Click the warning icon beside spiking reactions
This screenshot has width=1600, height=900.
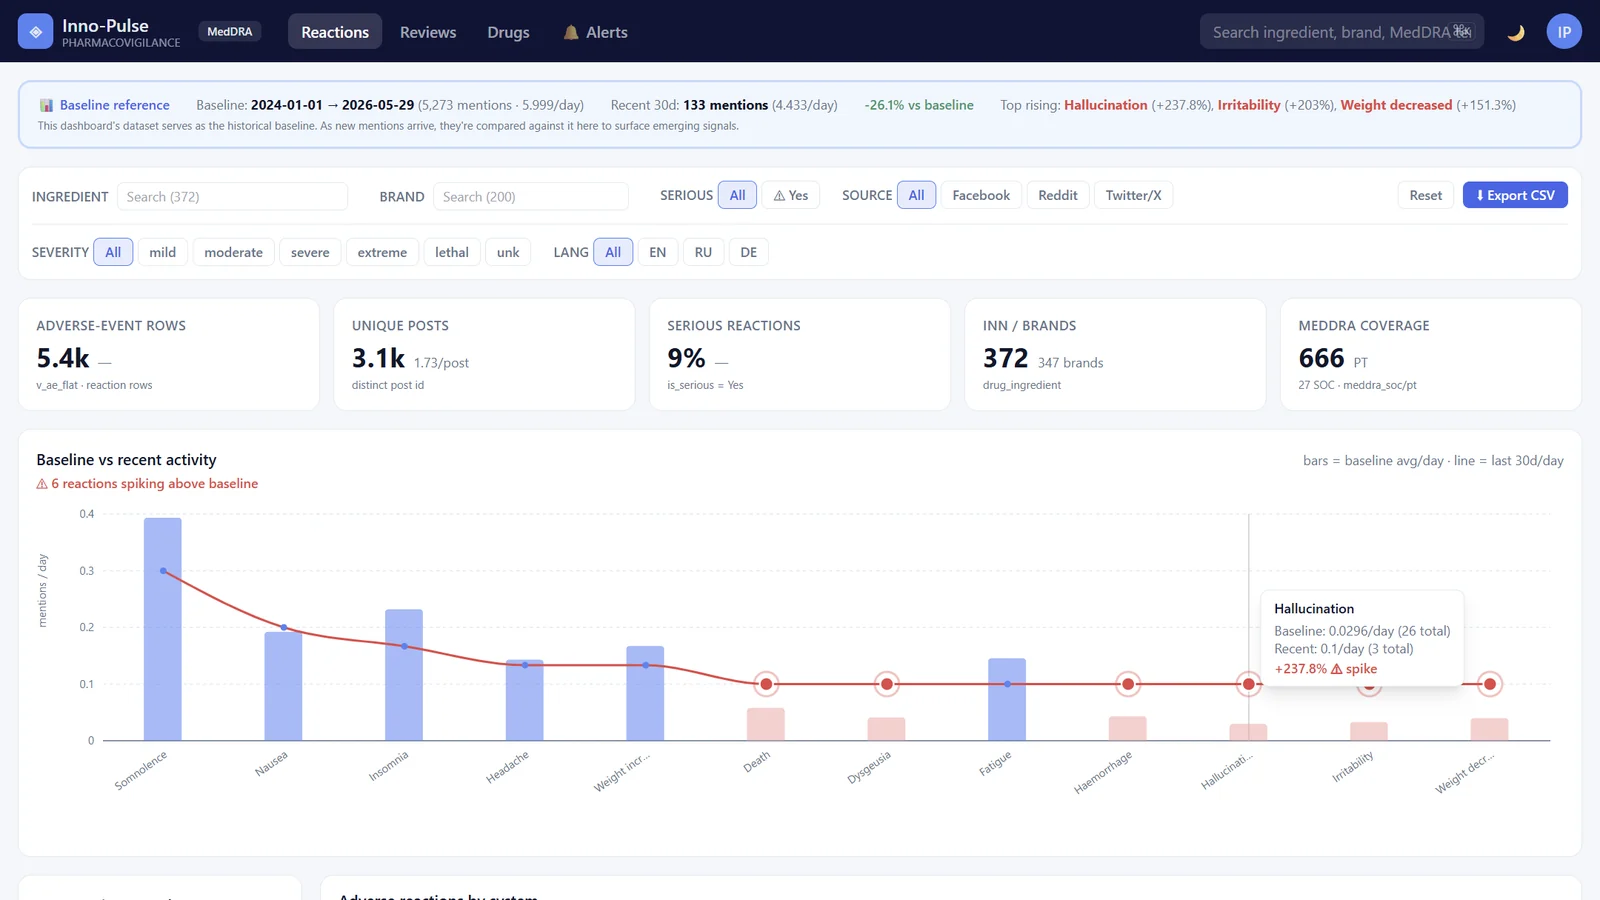coord(42,484)
